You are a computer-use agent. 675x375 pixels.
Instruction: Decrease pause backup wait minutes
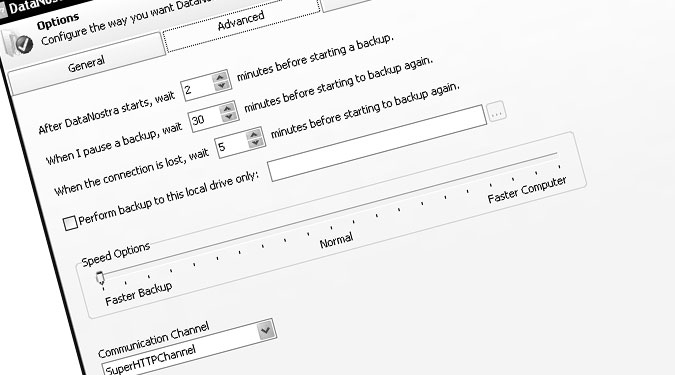[229, 116]
